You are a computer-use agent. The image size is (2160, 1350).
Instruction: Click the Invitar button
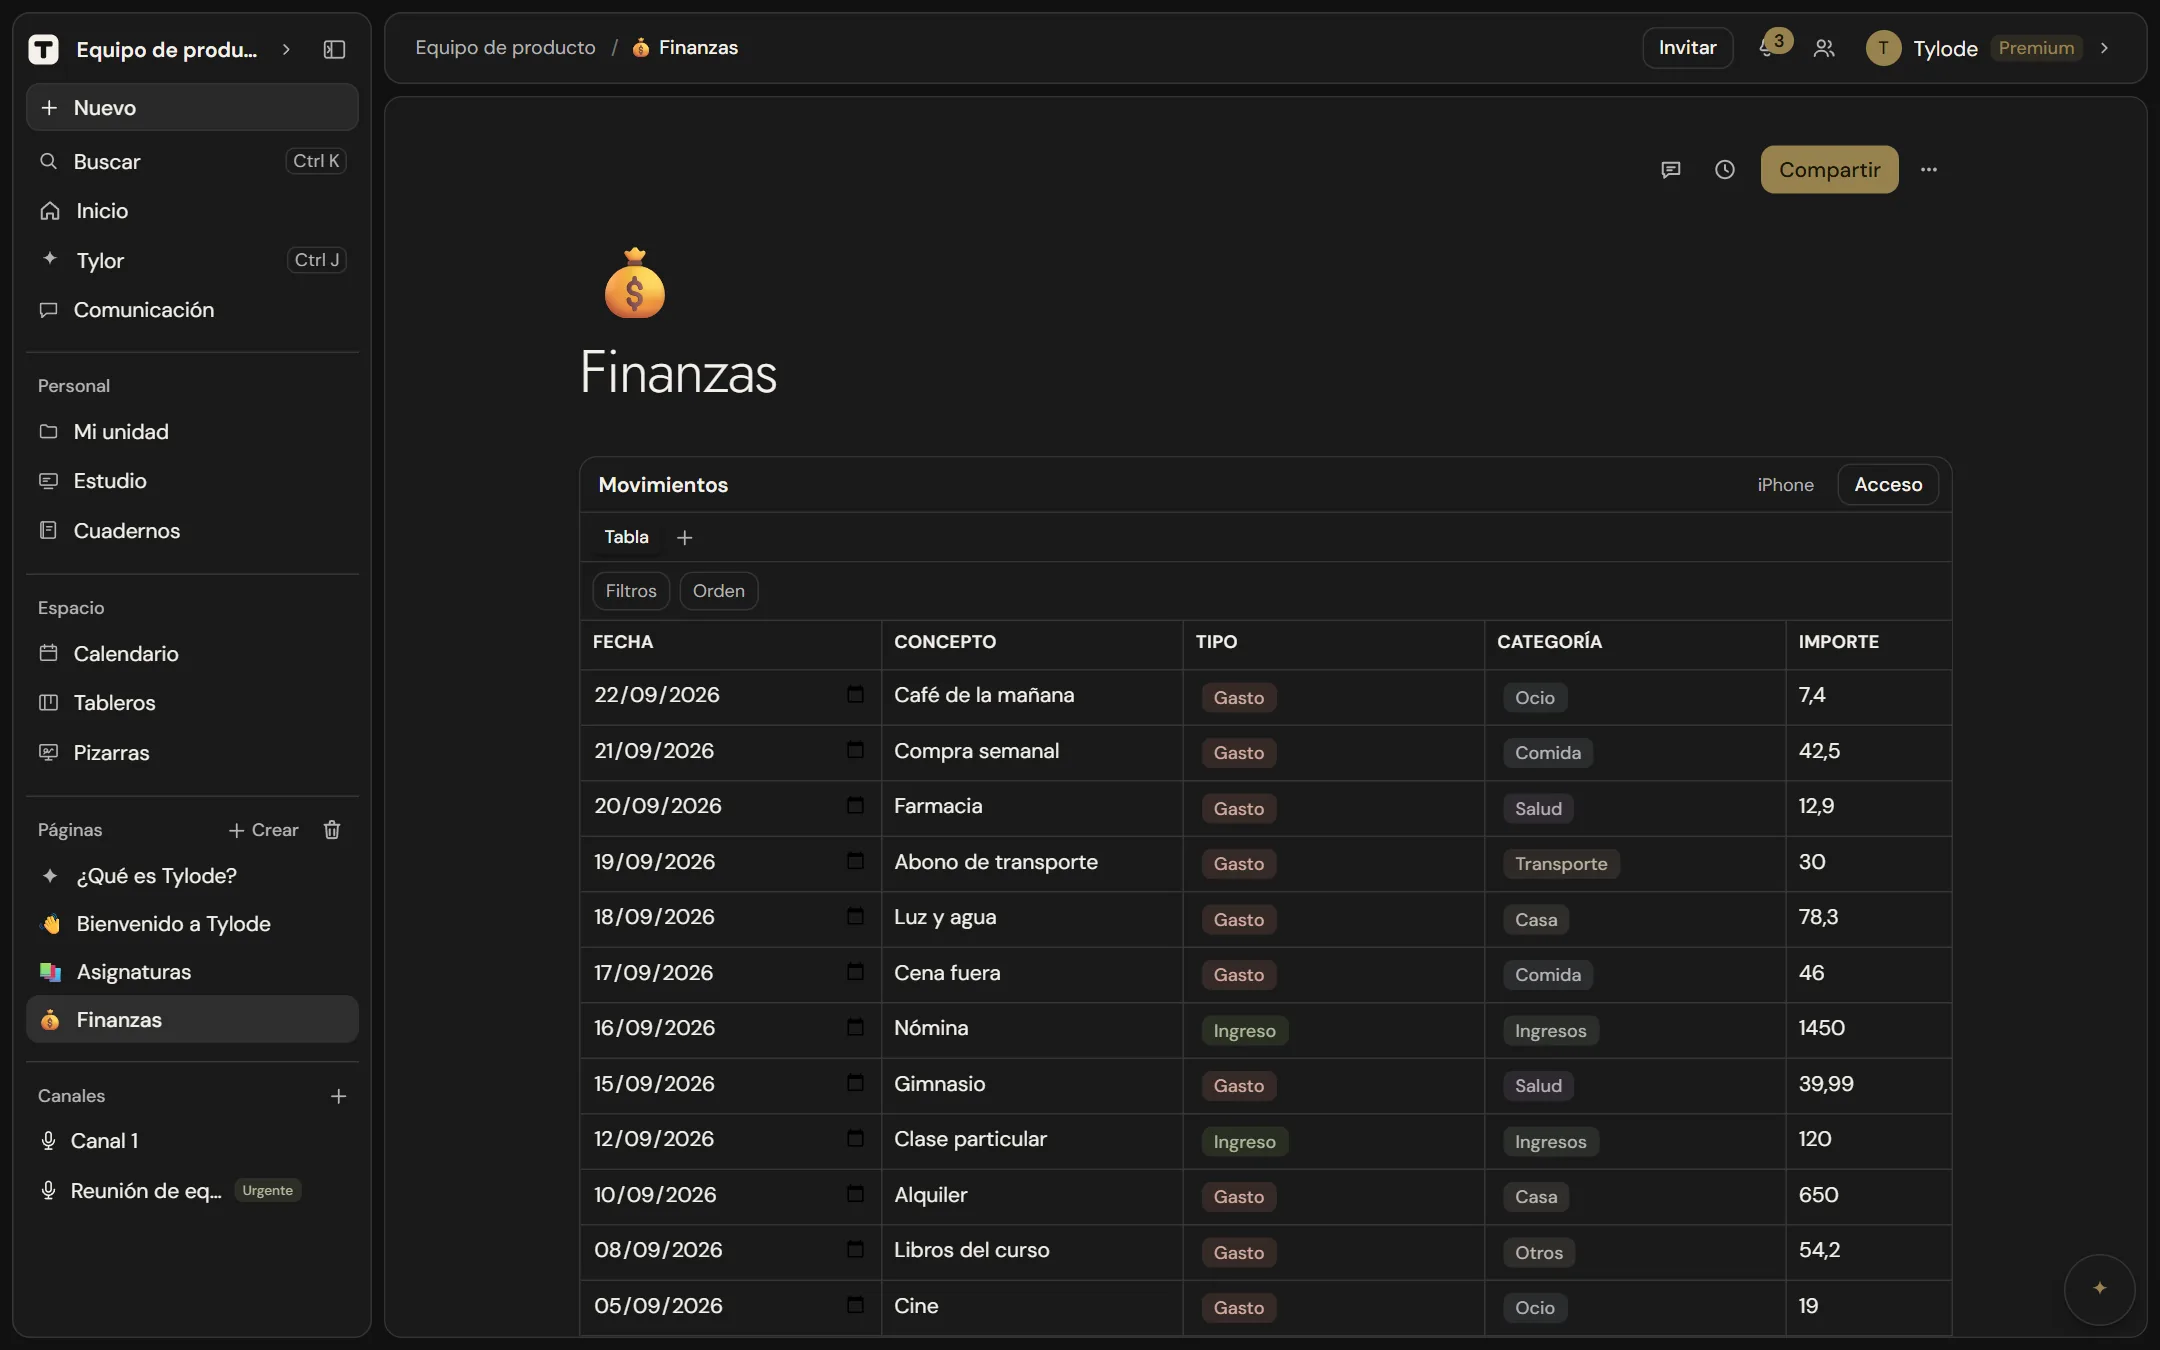(x=1687, y=48)
